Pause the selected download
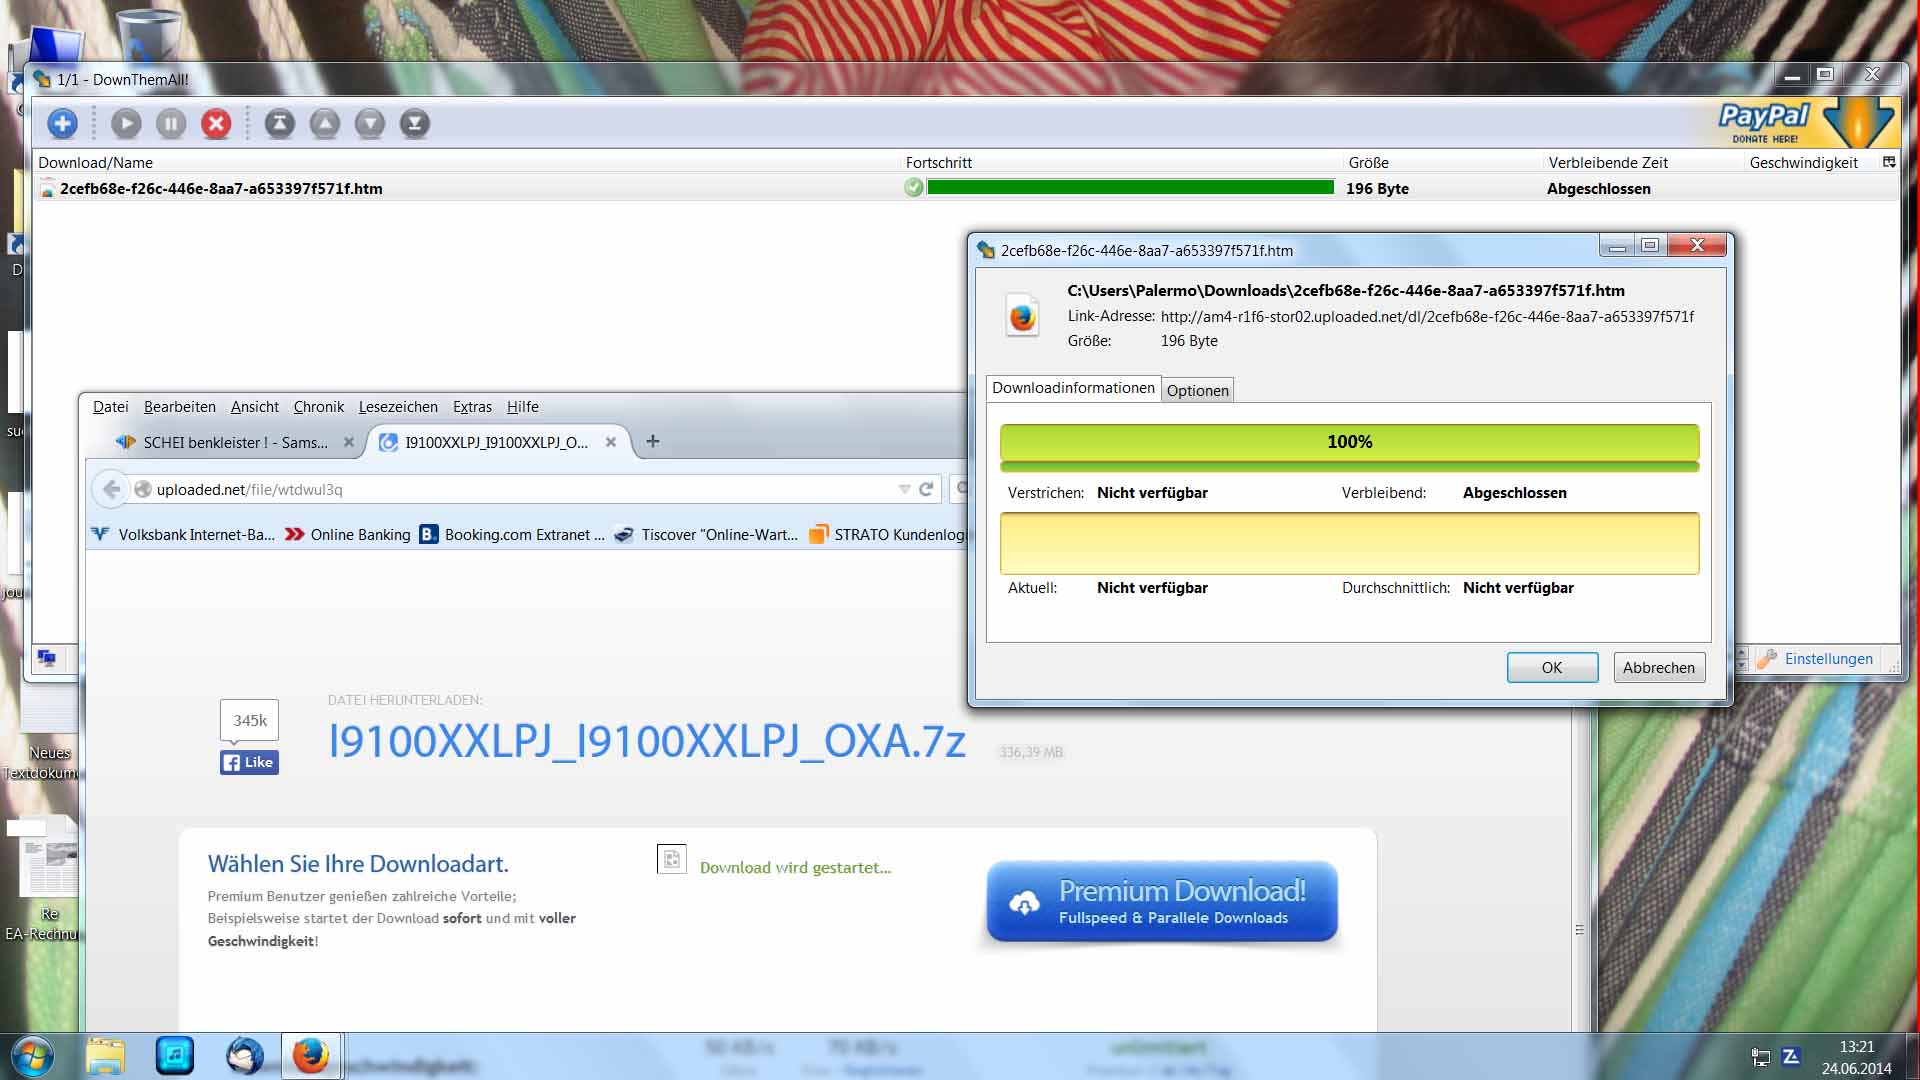 pos(171,123)
